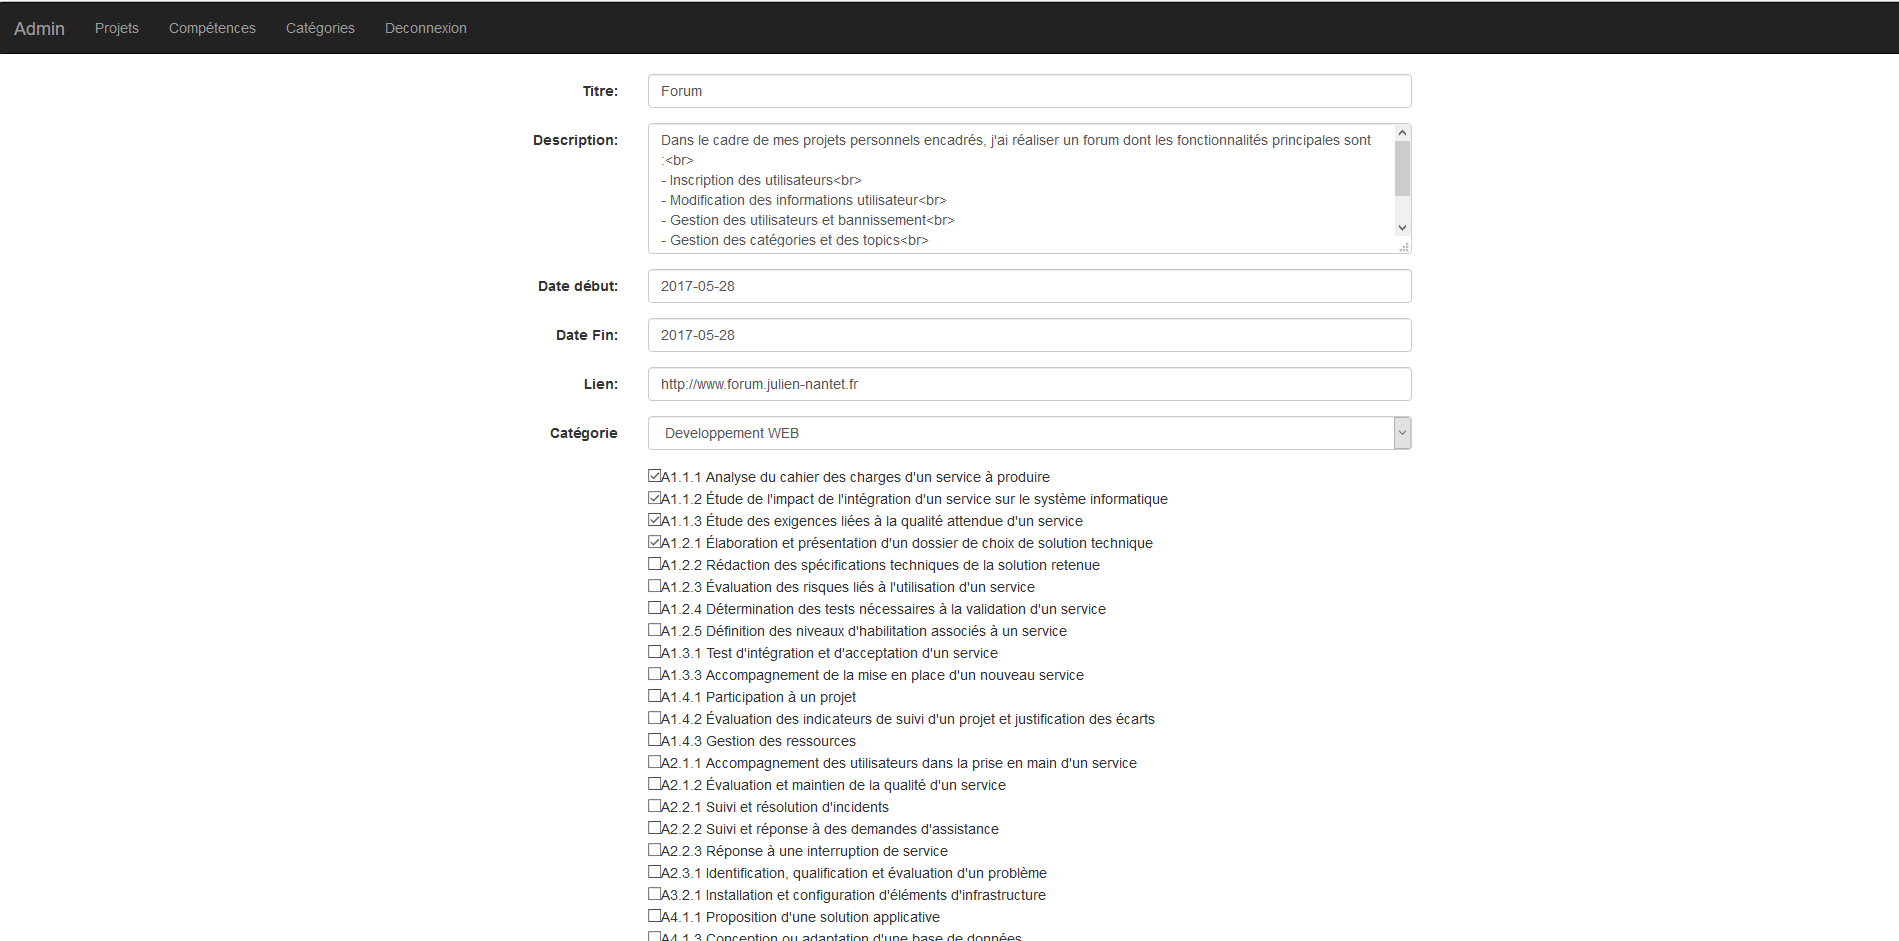
Task: Open the Catégorie dropdown
Action: click(1029, 433)
